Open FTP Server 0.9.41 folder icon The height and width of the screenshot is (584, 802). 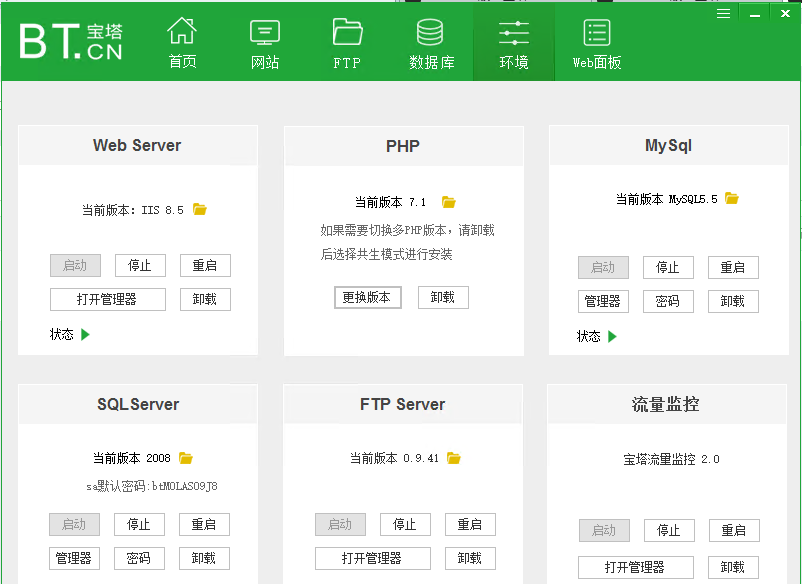click(x=453, y=458)
